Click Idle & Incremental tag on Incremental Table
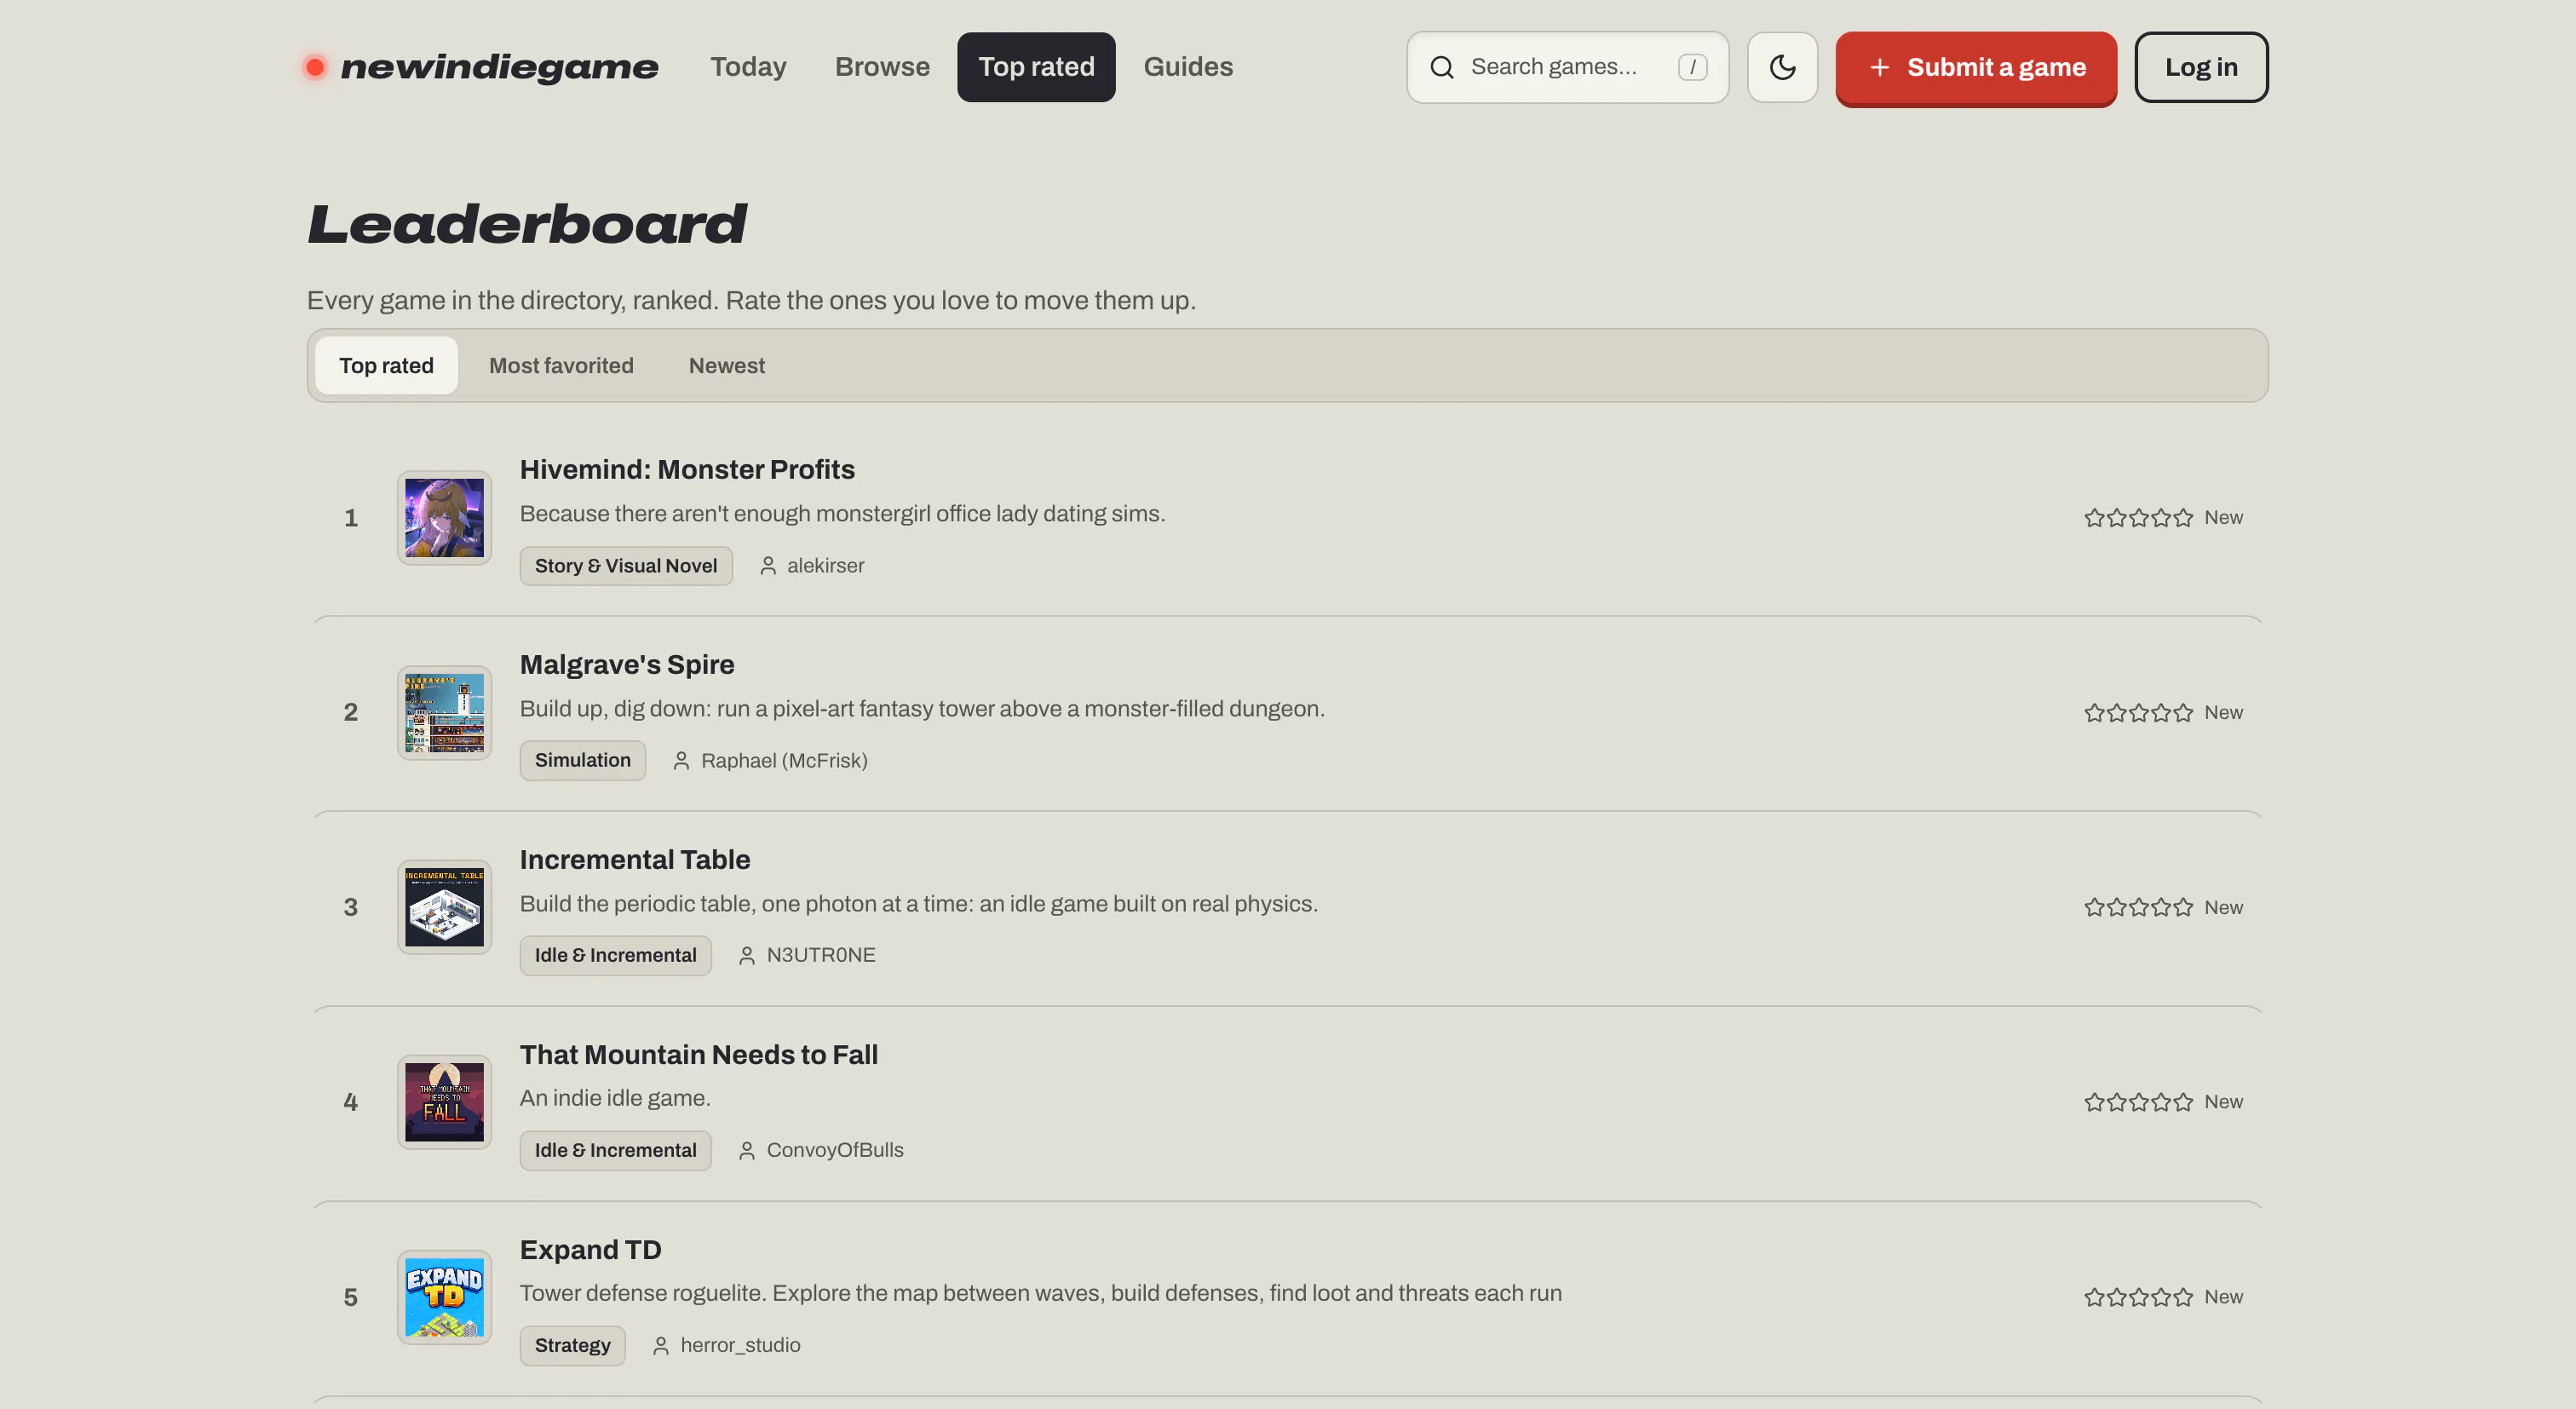The image size is (2576, 1409). coord(615,955)
